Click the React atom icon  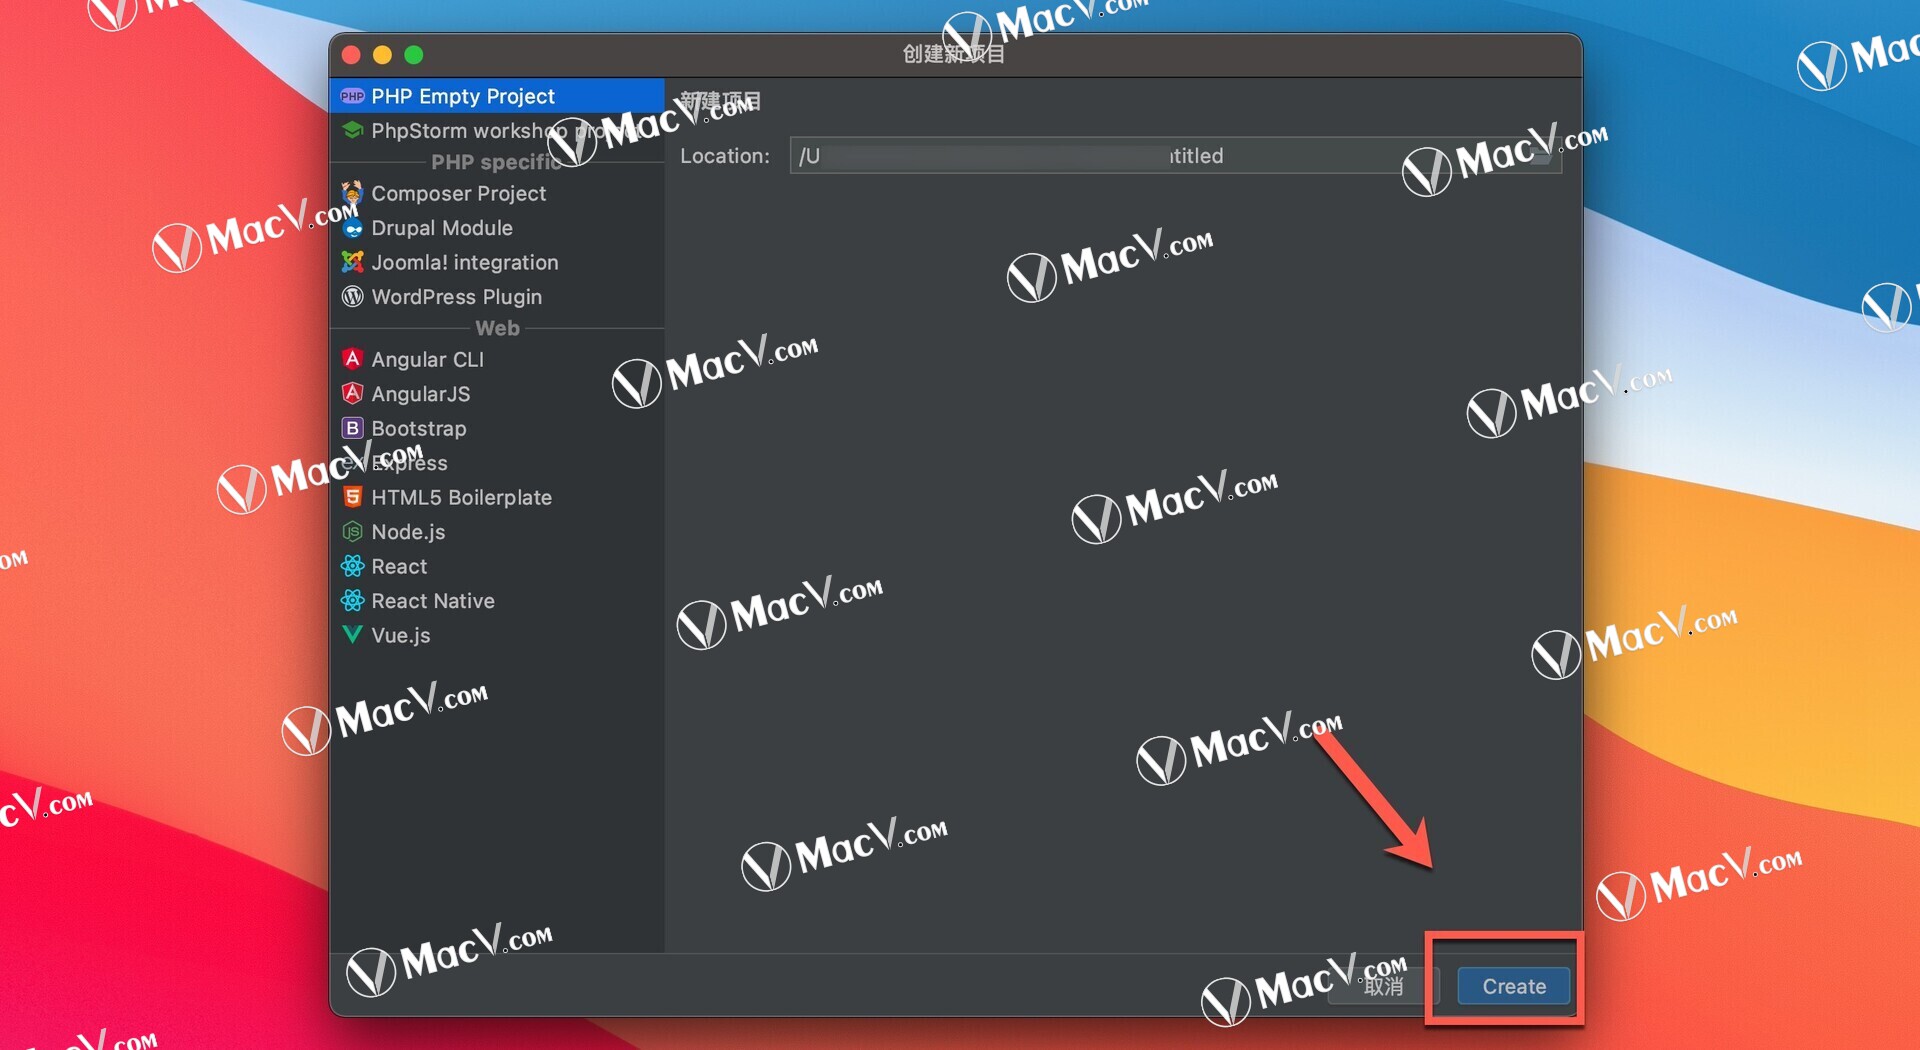[352, 566]
